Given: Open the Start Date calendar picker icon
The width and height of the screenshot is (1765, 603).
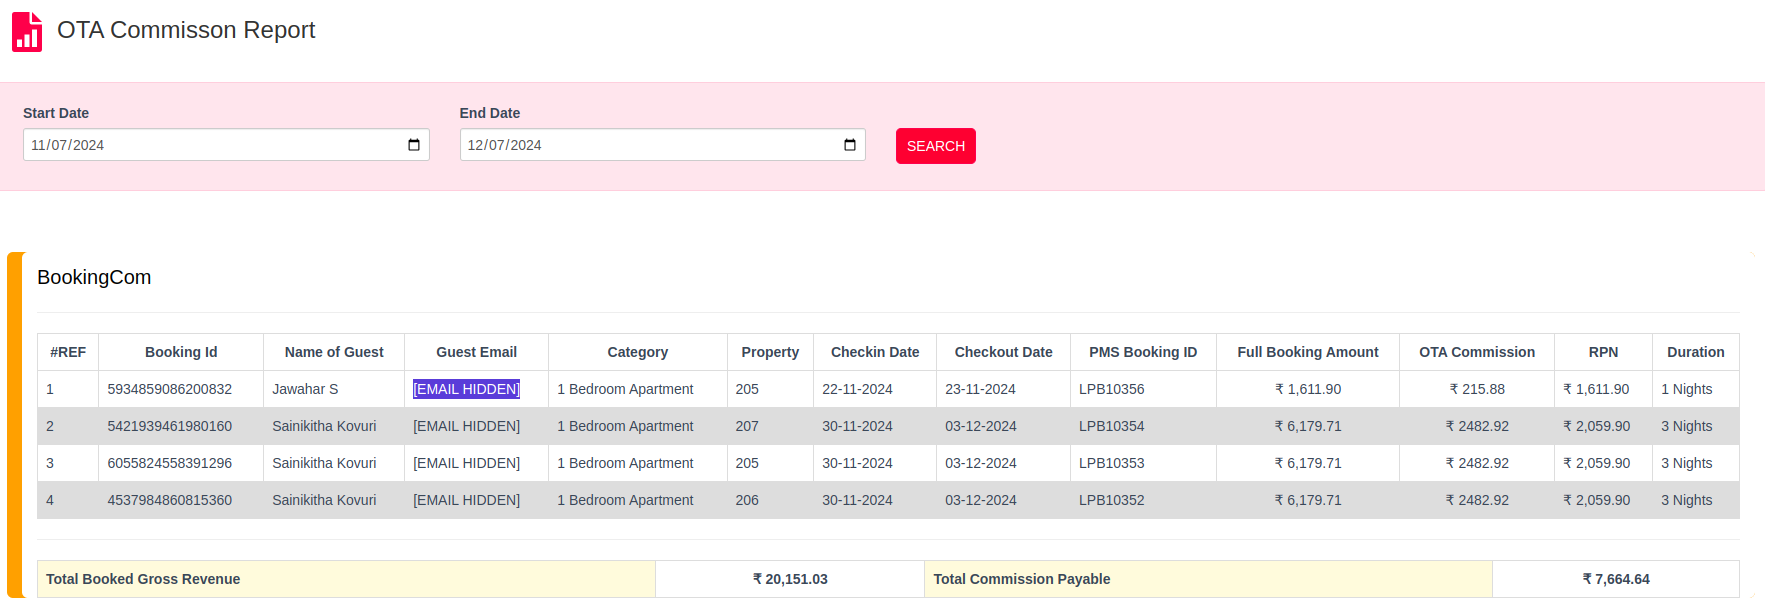Looking at the screenshot, I should tap(414, 145).
